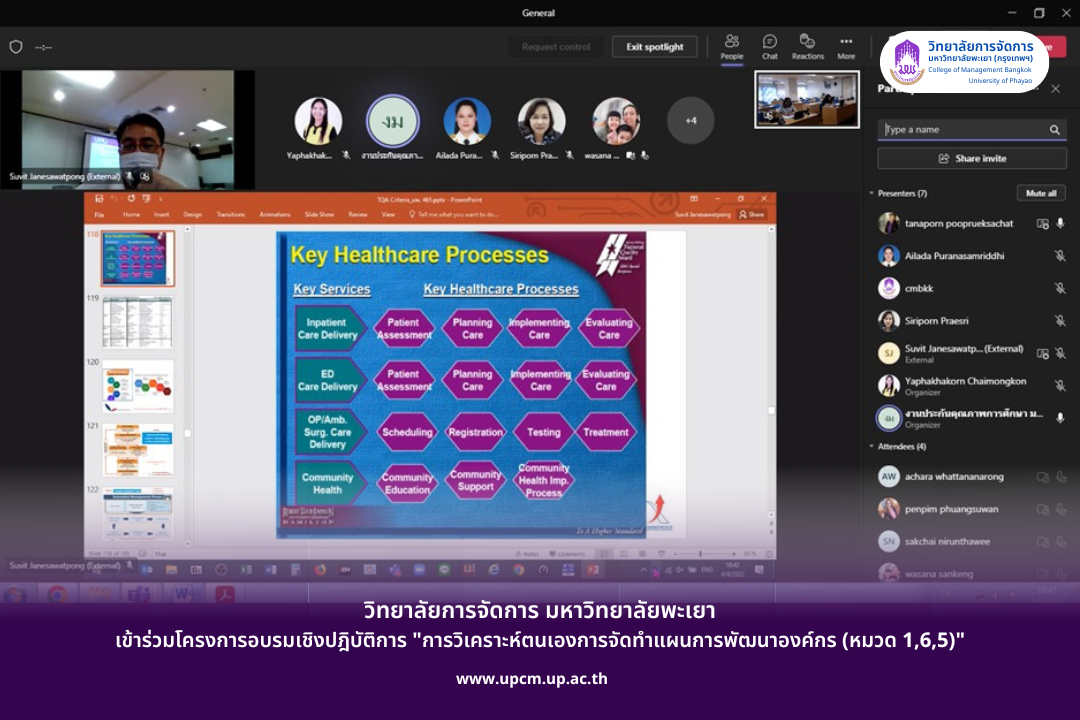Click Share invite button
The image size is (1080, 720).
[972, 158]
